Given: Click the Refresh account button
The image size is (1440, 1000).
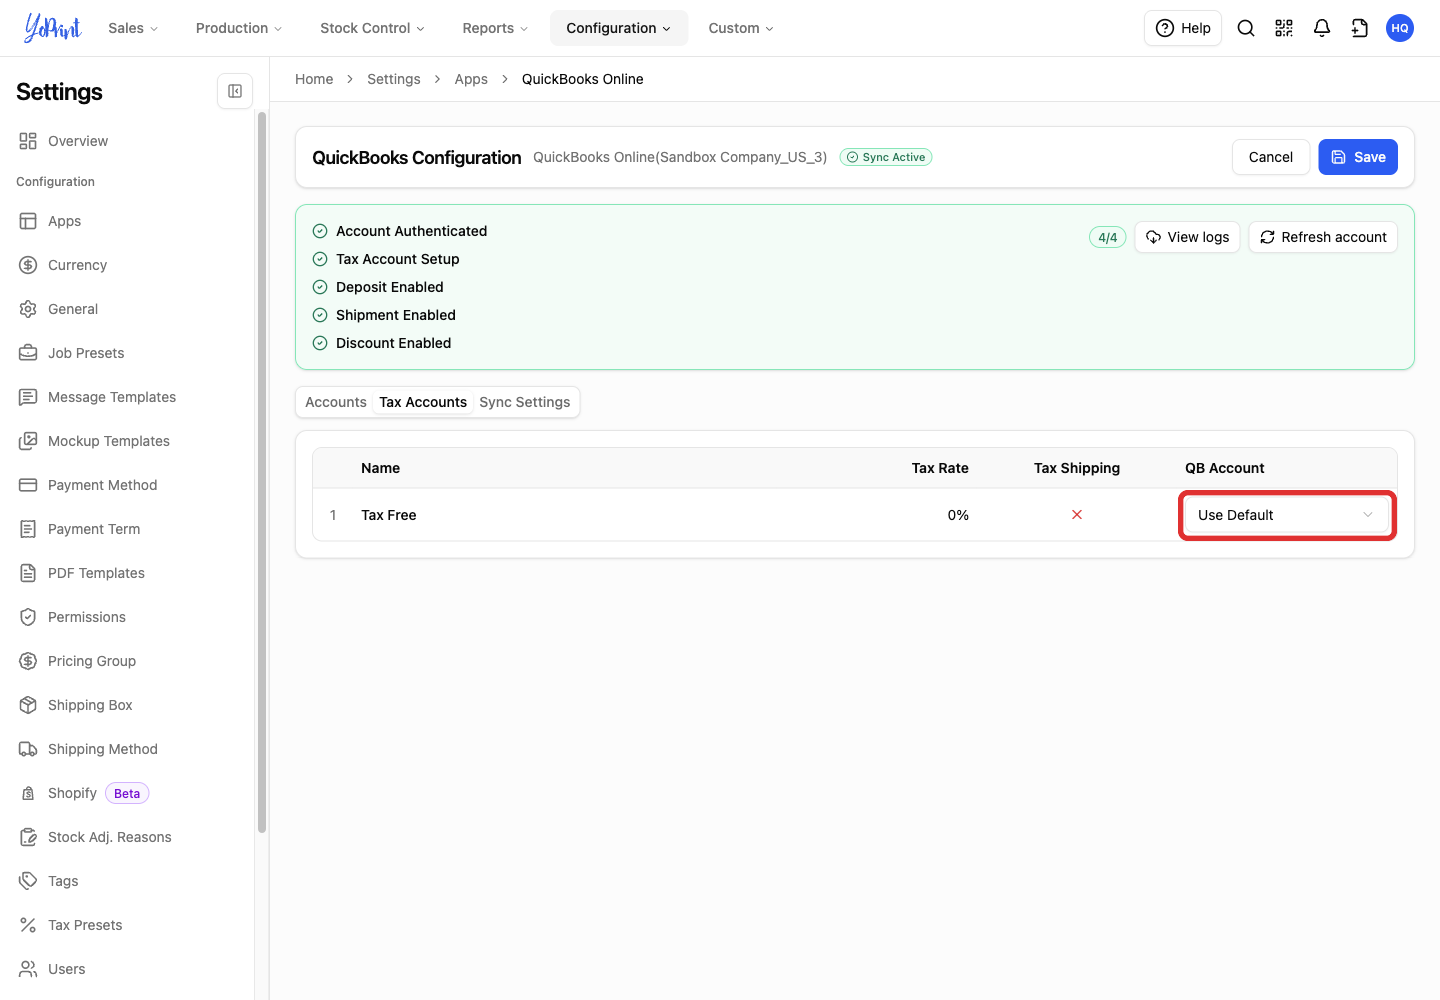Looking at the screenshot, I should (x=1323, y=237).
